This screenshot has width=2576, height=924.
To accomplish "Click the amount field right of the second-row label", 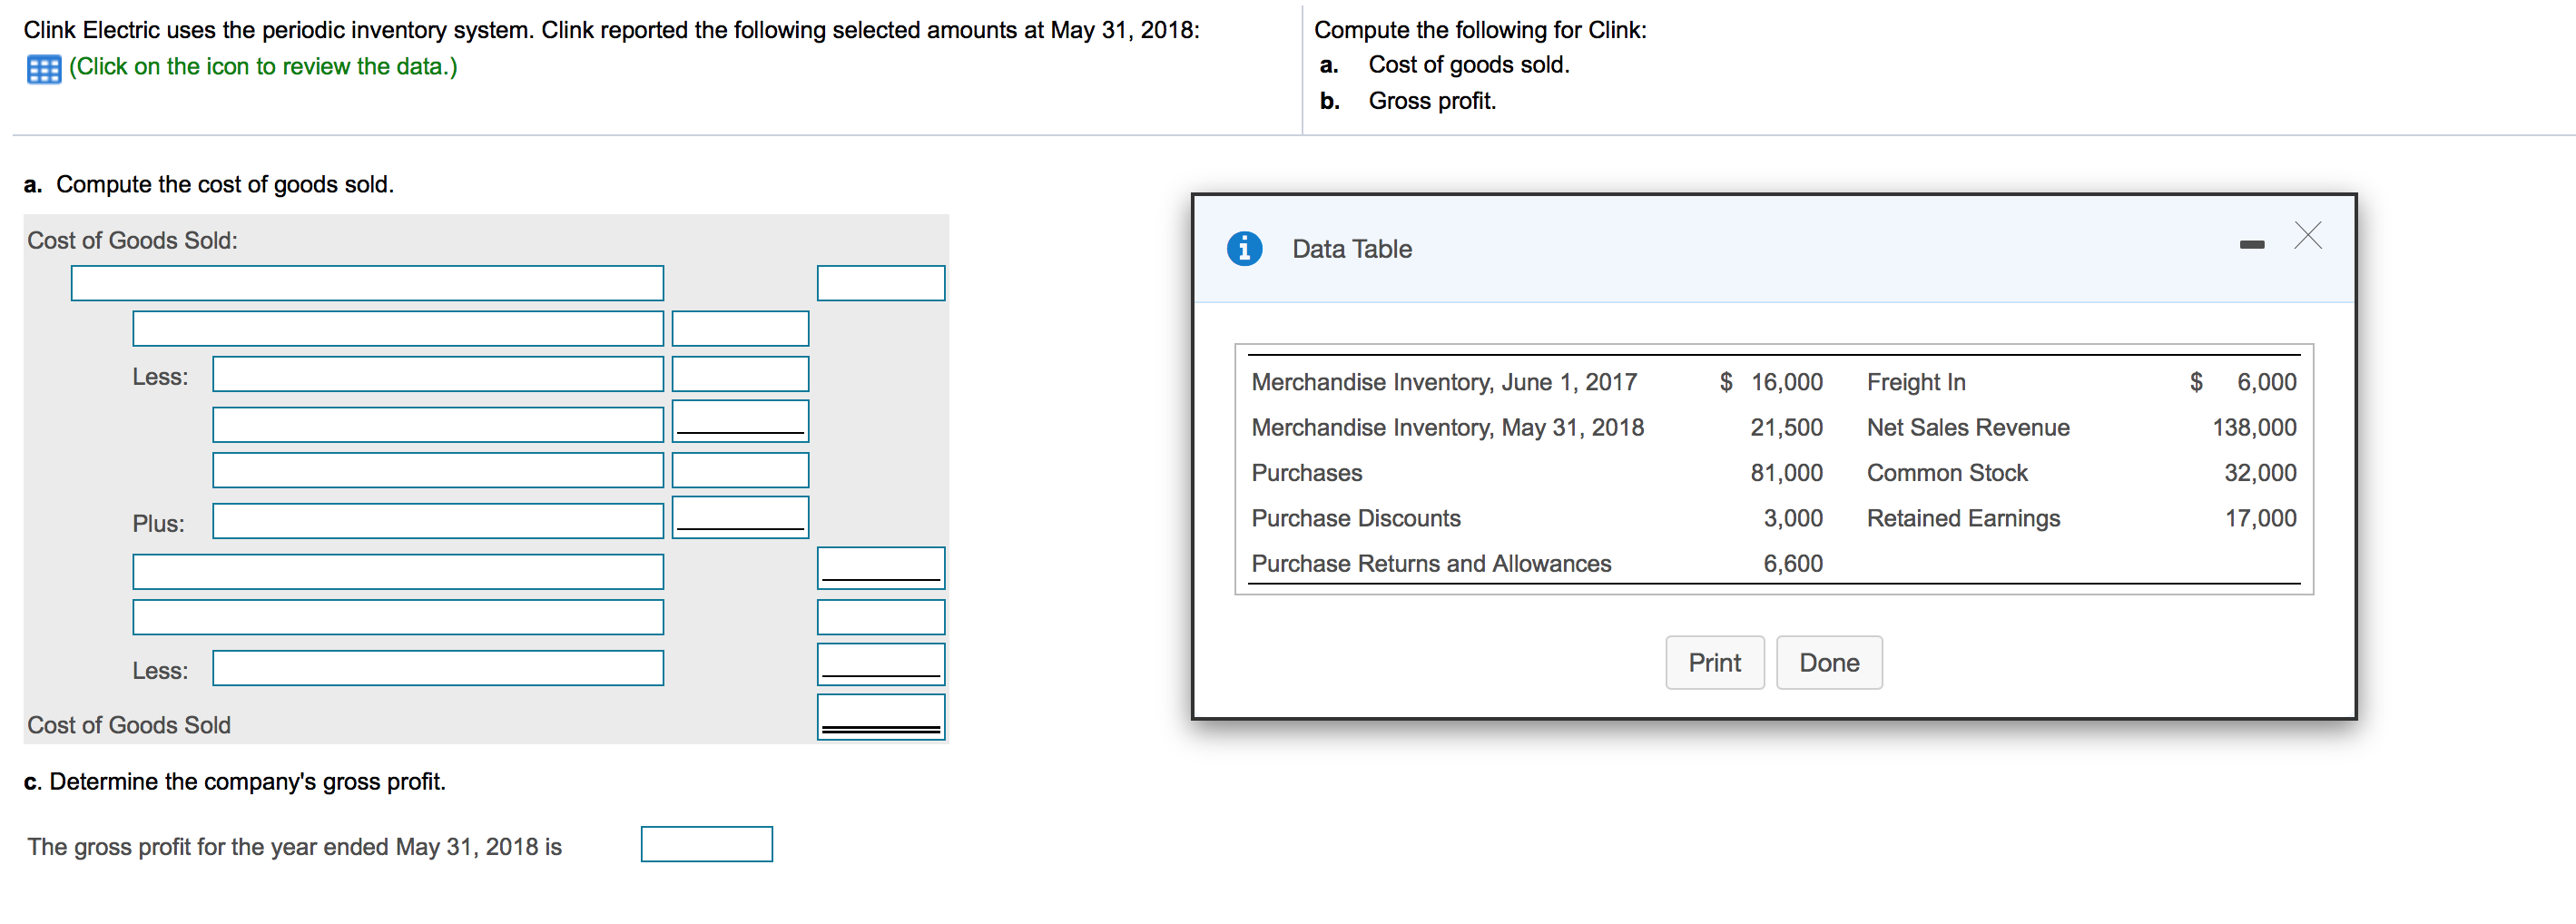I will [x=740, y=328].
